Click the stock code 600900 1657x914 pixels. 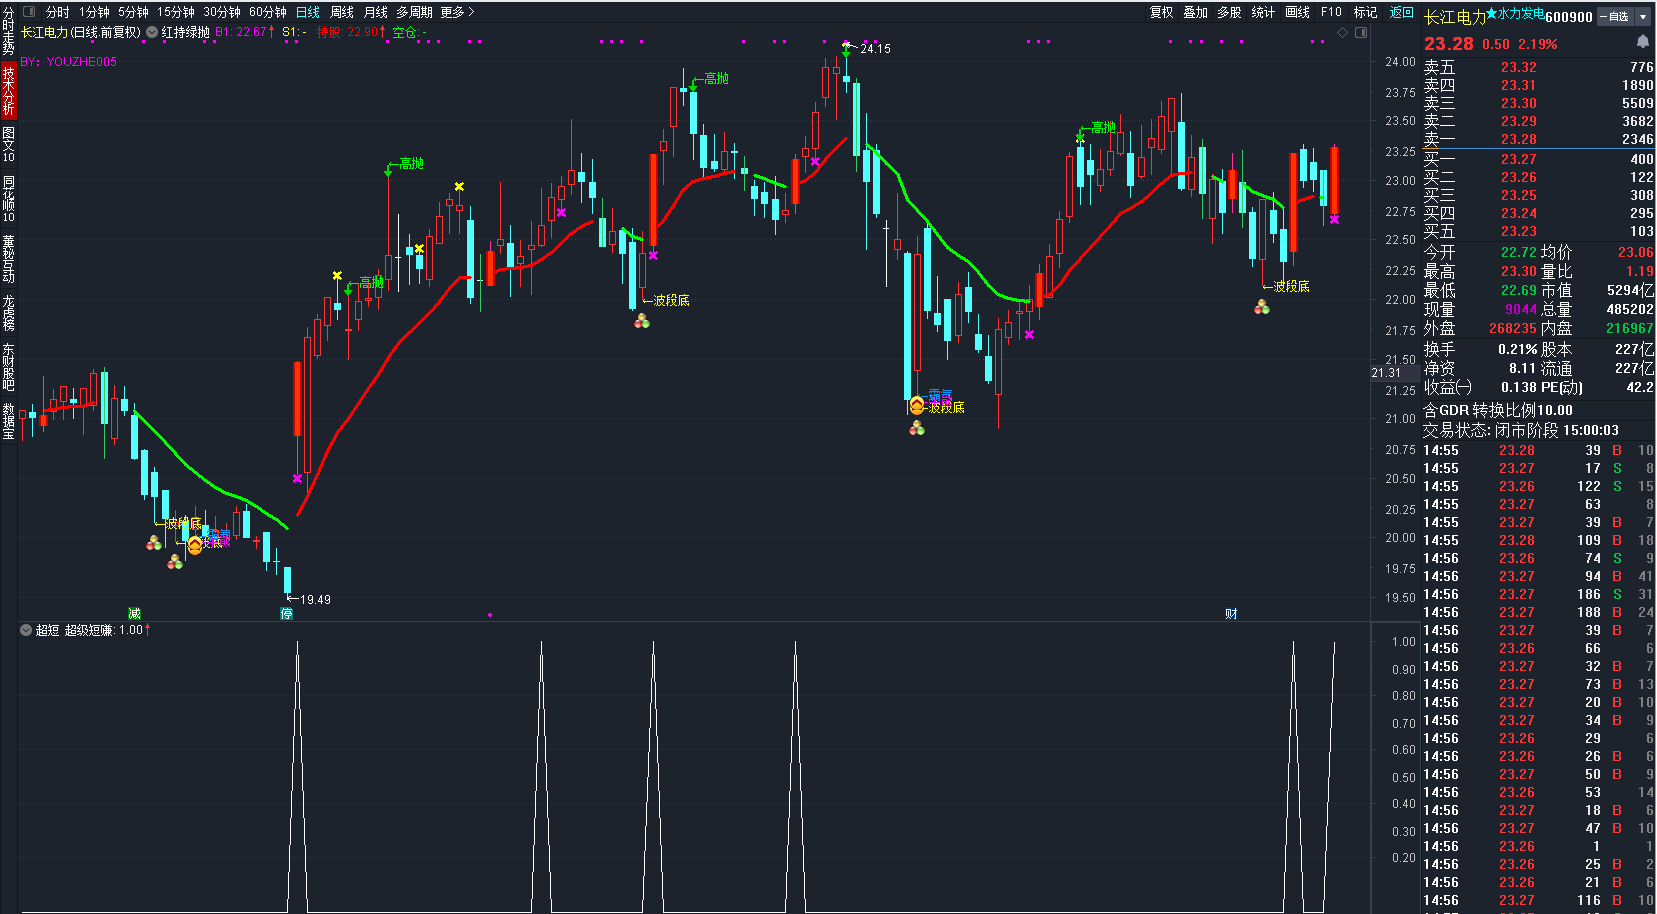[1569, 17]
